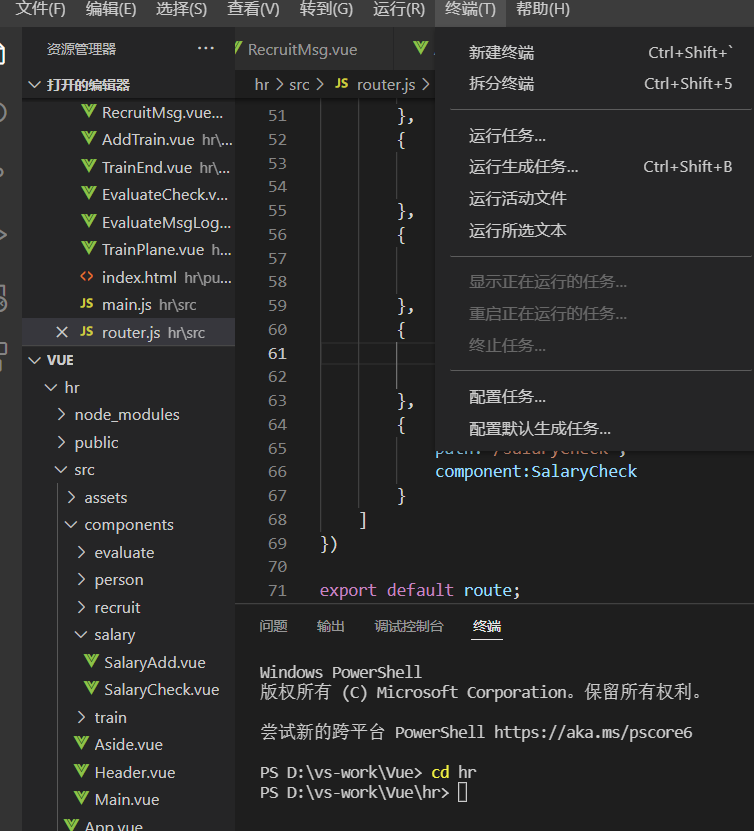Click 'export default route;' code line
The width and height of the screenshot is (754, 831).
coord(420,590)
